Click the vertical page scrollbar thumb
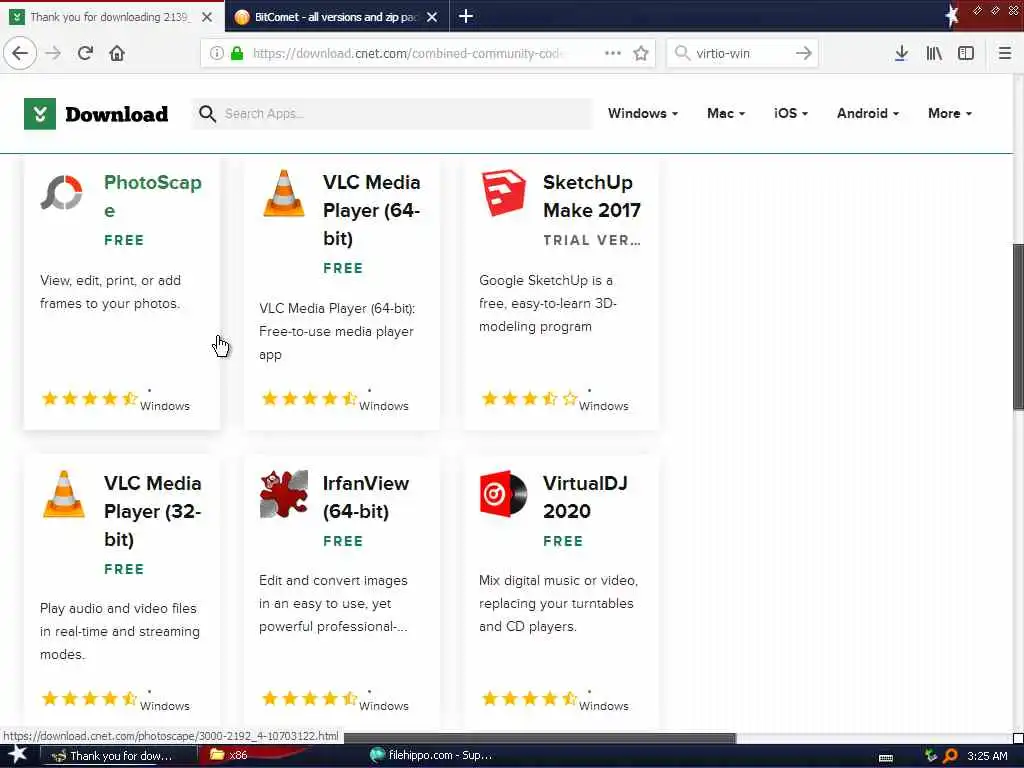1024x768 pixels. [1017, 327]
